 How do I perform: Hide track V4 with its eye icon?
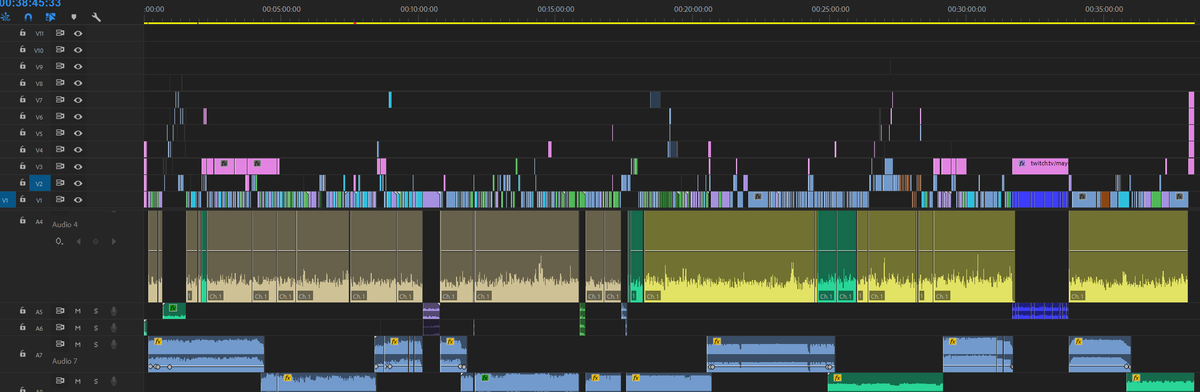pyautogui.click(x=78, y=150)
